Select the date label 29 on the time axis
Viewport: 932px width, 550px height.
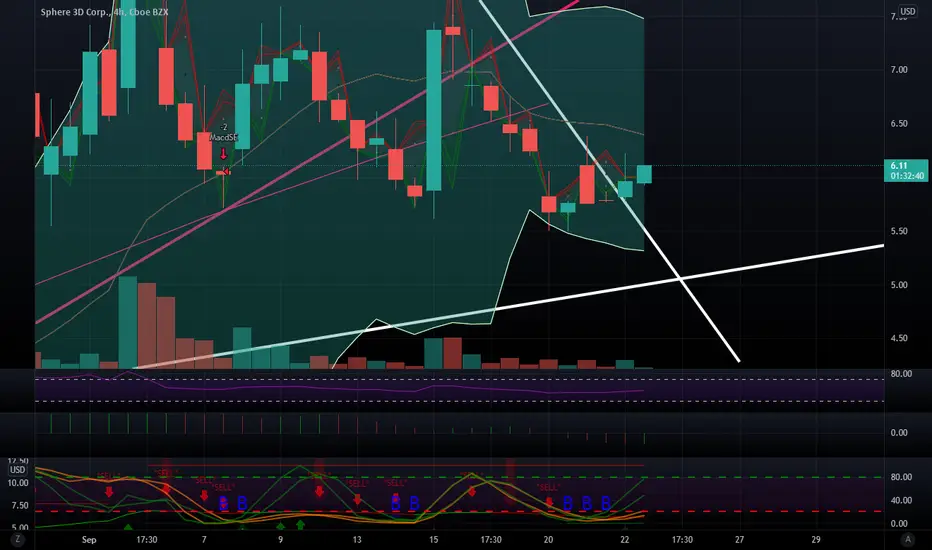click(x=816, y=539)
